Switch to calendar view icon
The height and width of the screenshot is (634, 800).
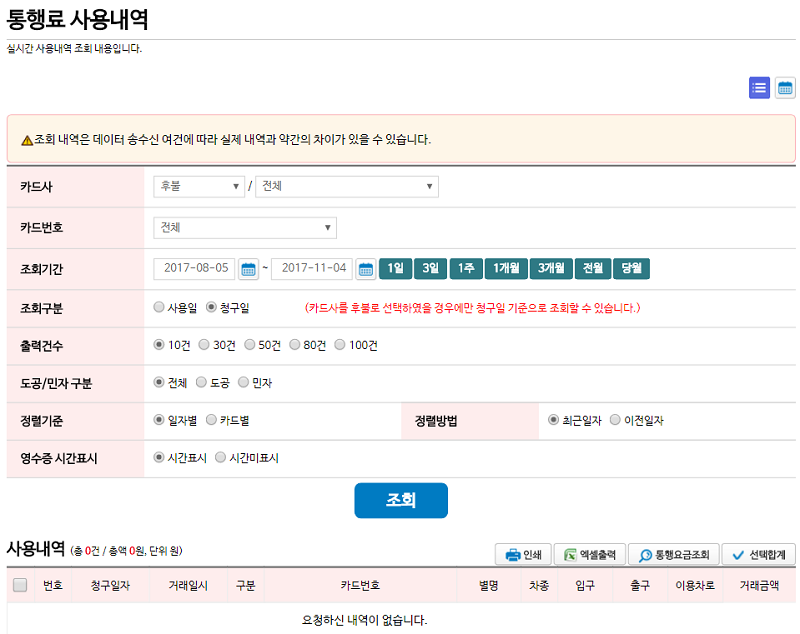coord(785,88)
